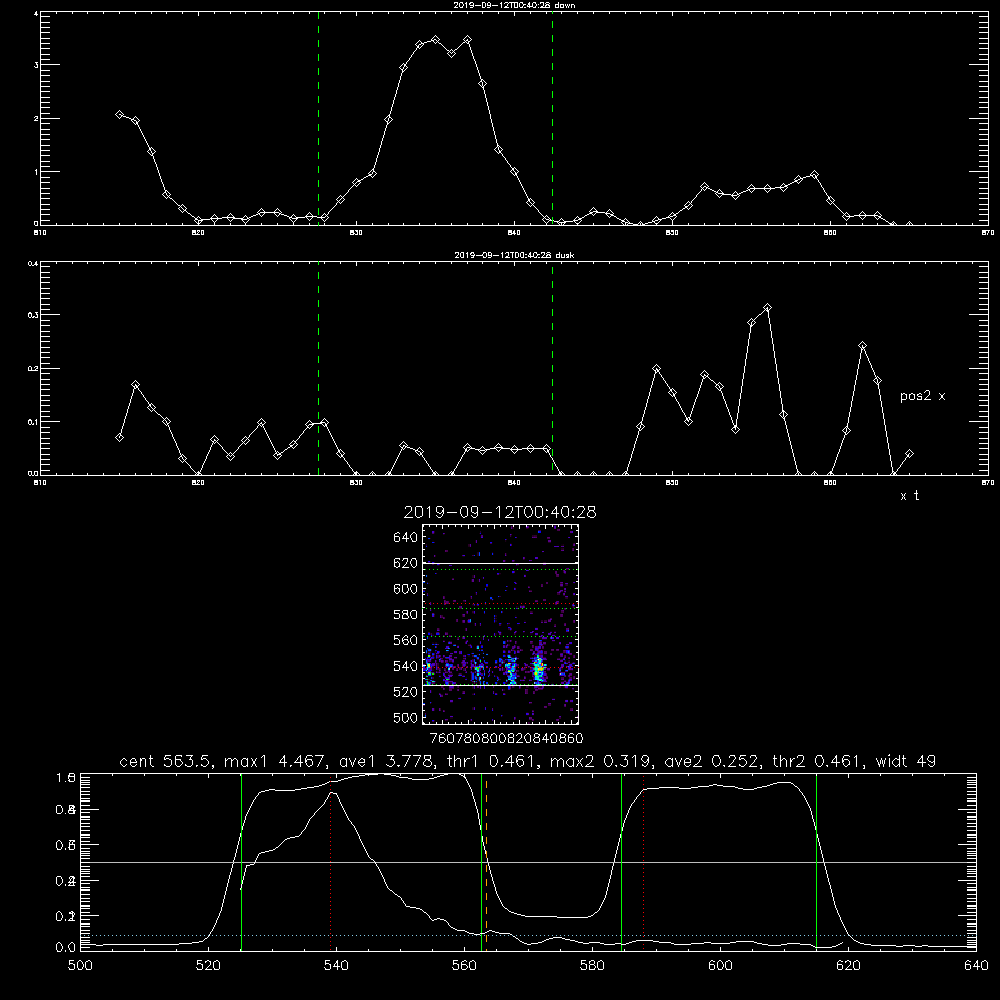The width and height of the screenshot is (1000, 1000).
Task: Click the solid green vertical line near 585
Action: 621,862
